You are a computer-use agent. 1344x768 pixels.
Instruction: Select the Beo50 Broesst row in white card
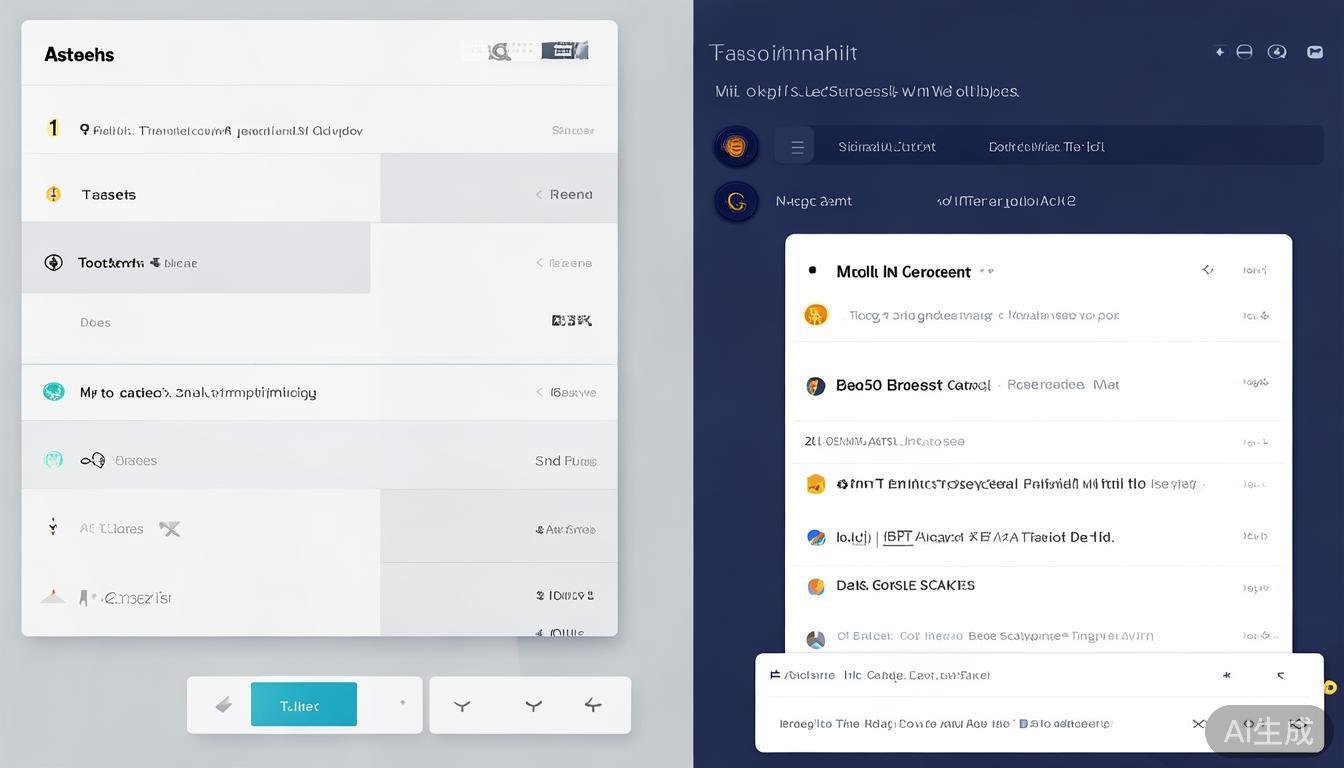pyautogui.click(x=960, y=385)
